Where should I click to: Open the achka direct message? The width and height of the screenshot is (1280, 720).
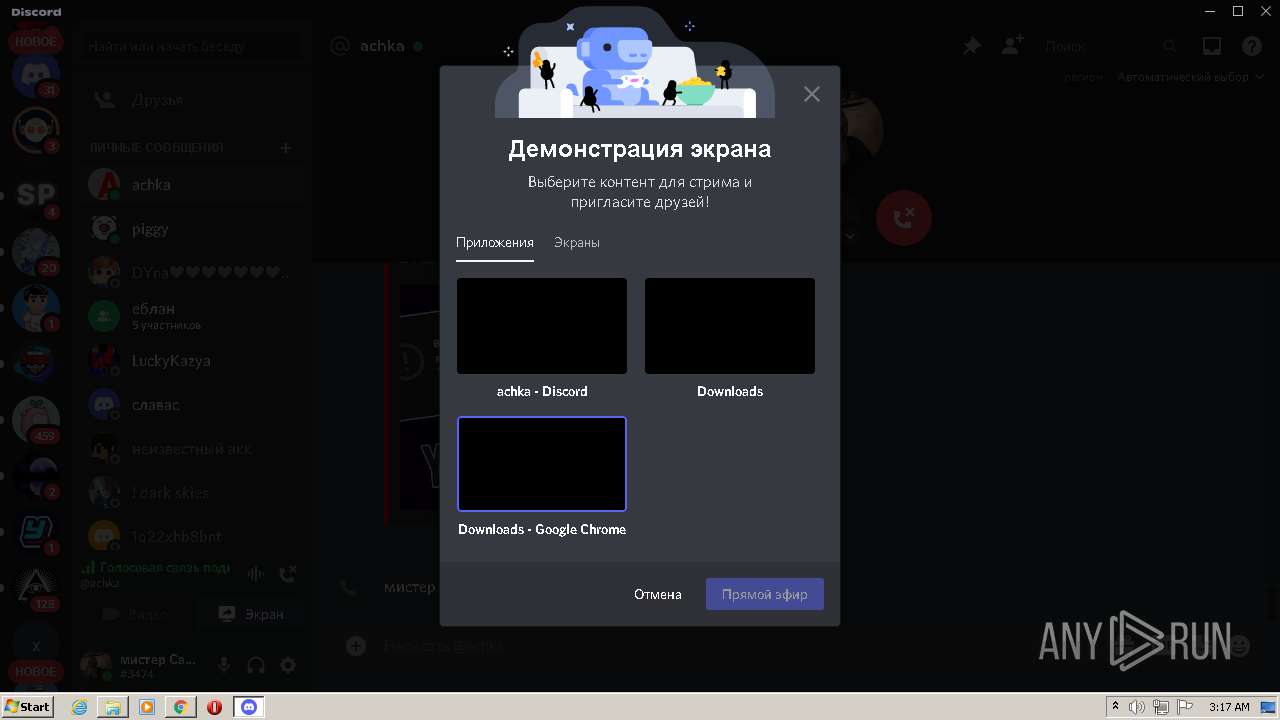click(190, 185)
